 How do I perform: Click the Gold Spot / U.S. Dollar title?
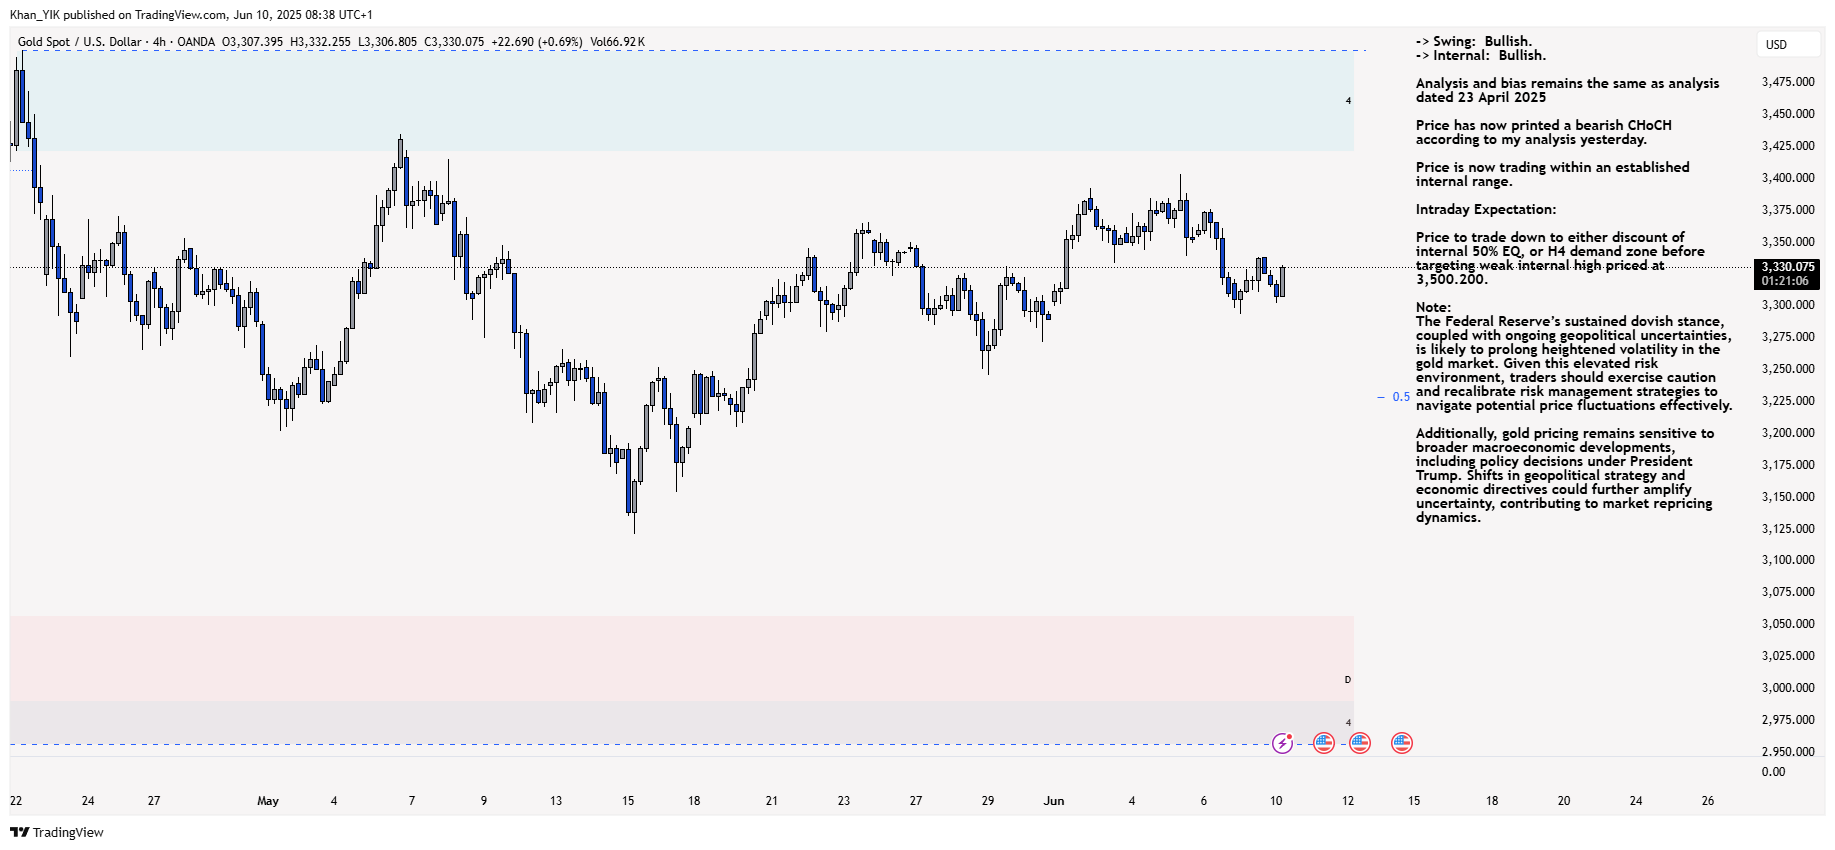[x=80, y=42]
